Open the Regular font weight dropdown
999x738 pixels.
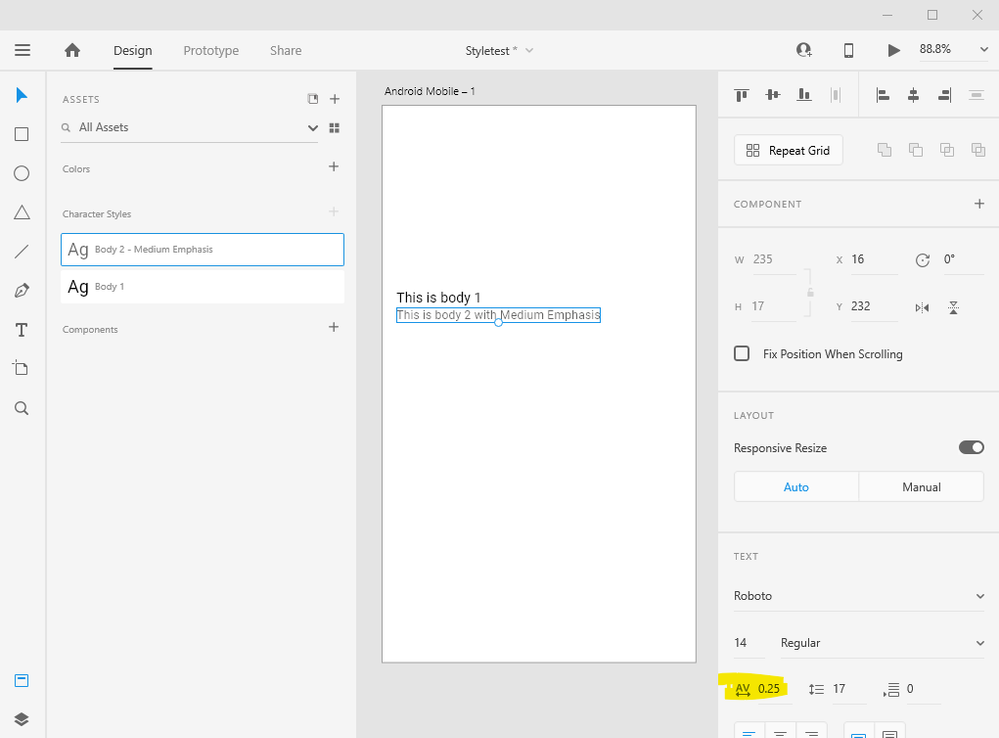(x=882, y=643)
